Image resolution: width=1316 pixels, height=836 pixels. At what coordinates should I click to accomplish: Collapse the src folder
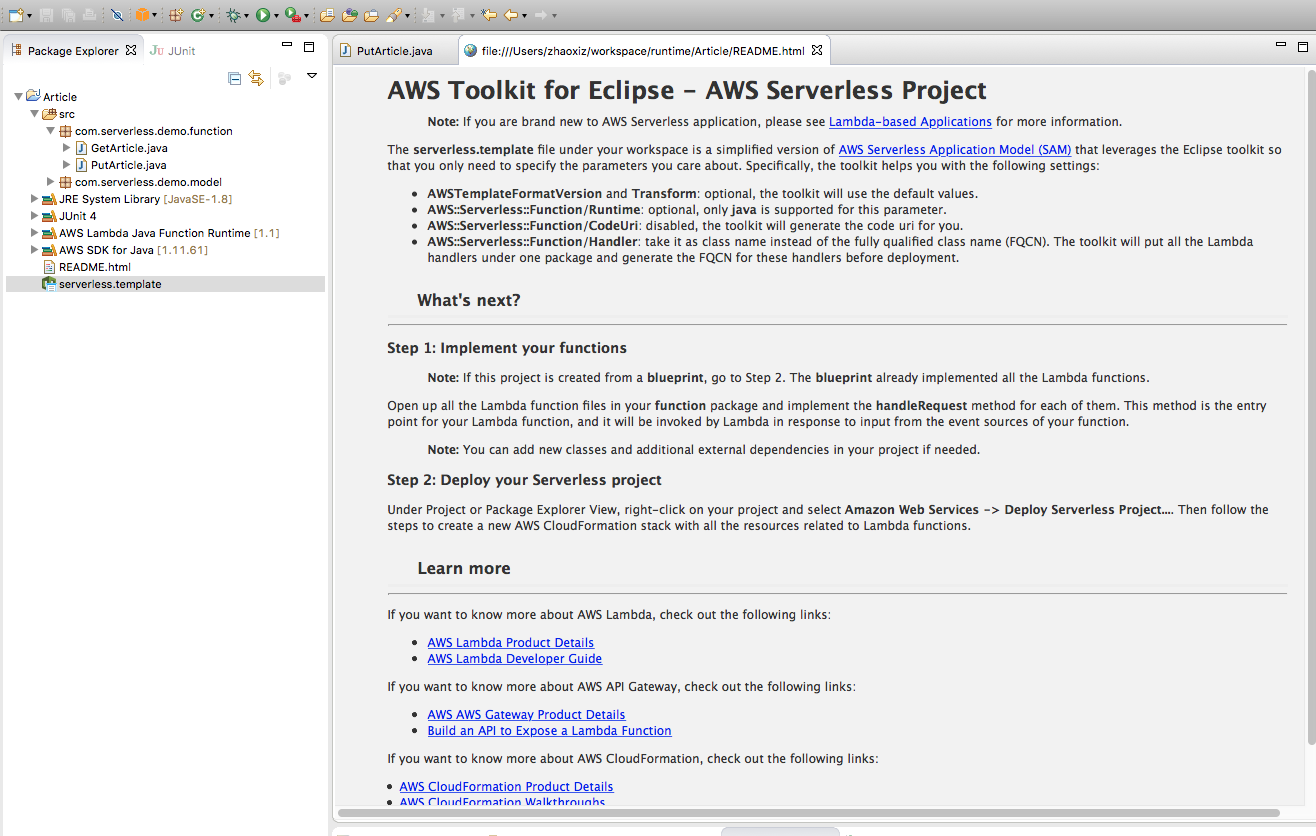pos(34,114)
